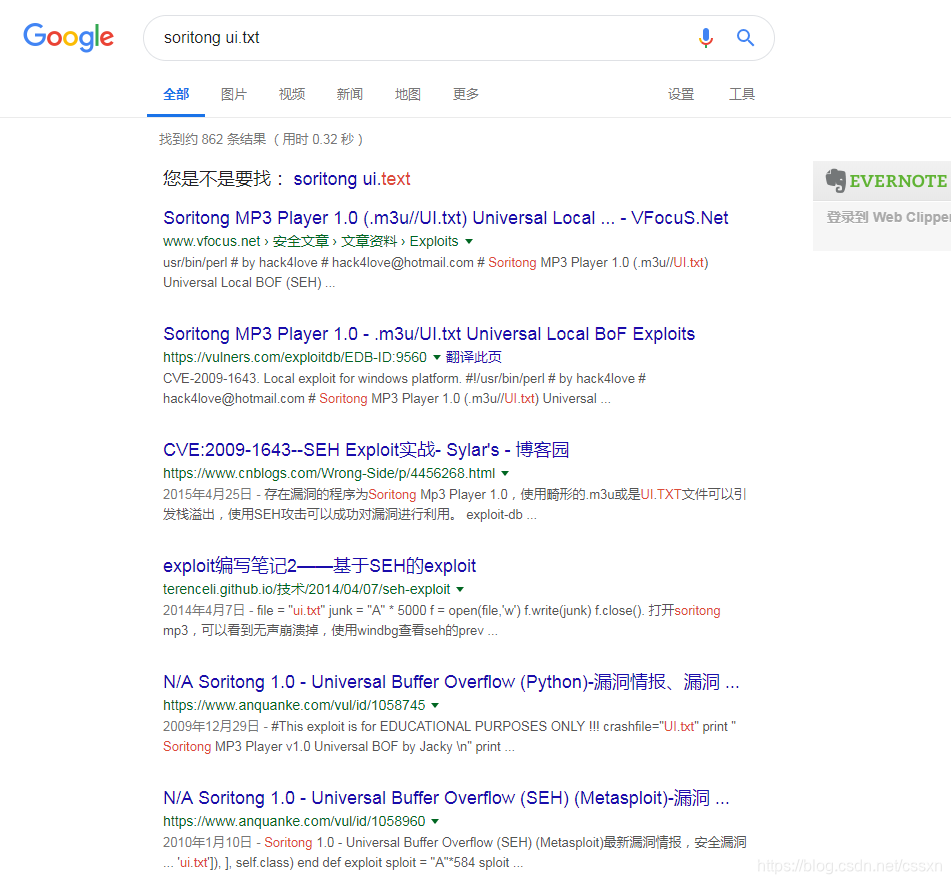Open the Universal Buffer Overflow (SEH) (Metasploit) result
Image resolution: width=951 pixels, height=884 pixels.
(446, 797)
